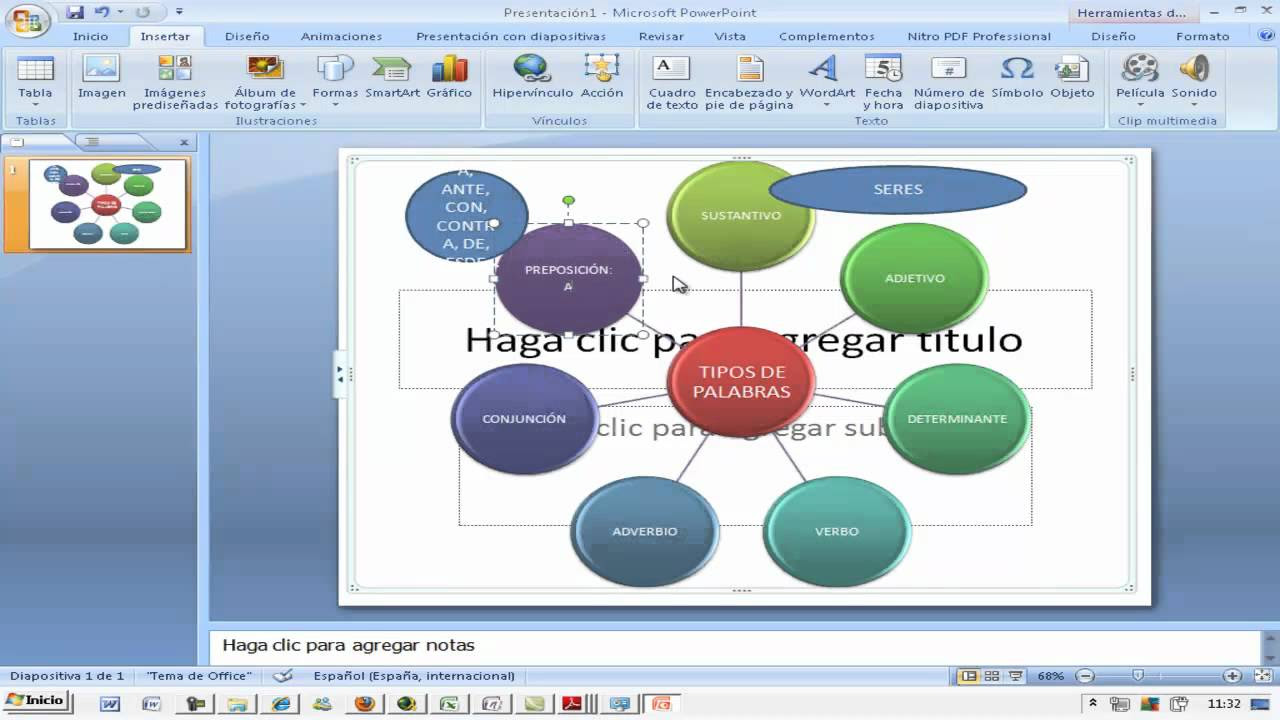
Task: Insert Número de diapositiva
Action: (949, 82)
